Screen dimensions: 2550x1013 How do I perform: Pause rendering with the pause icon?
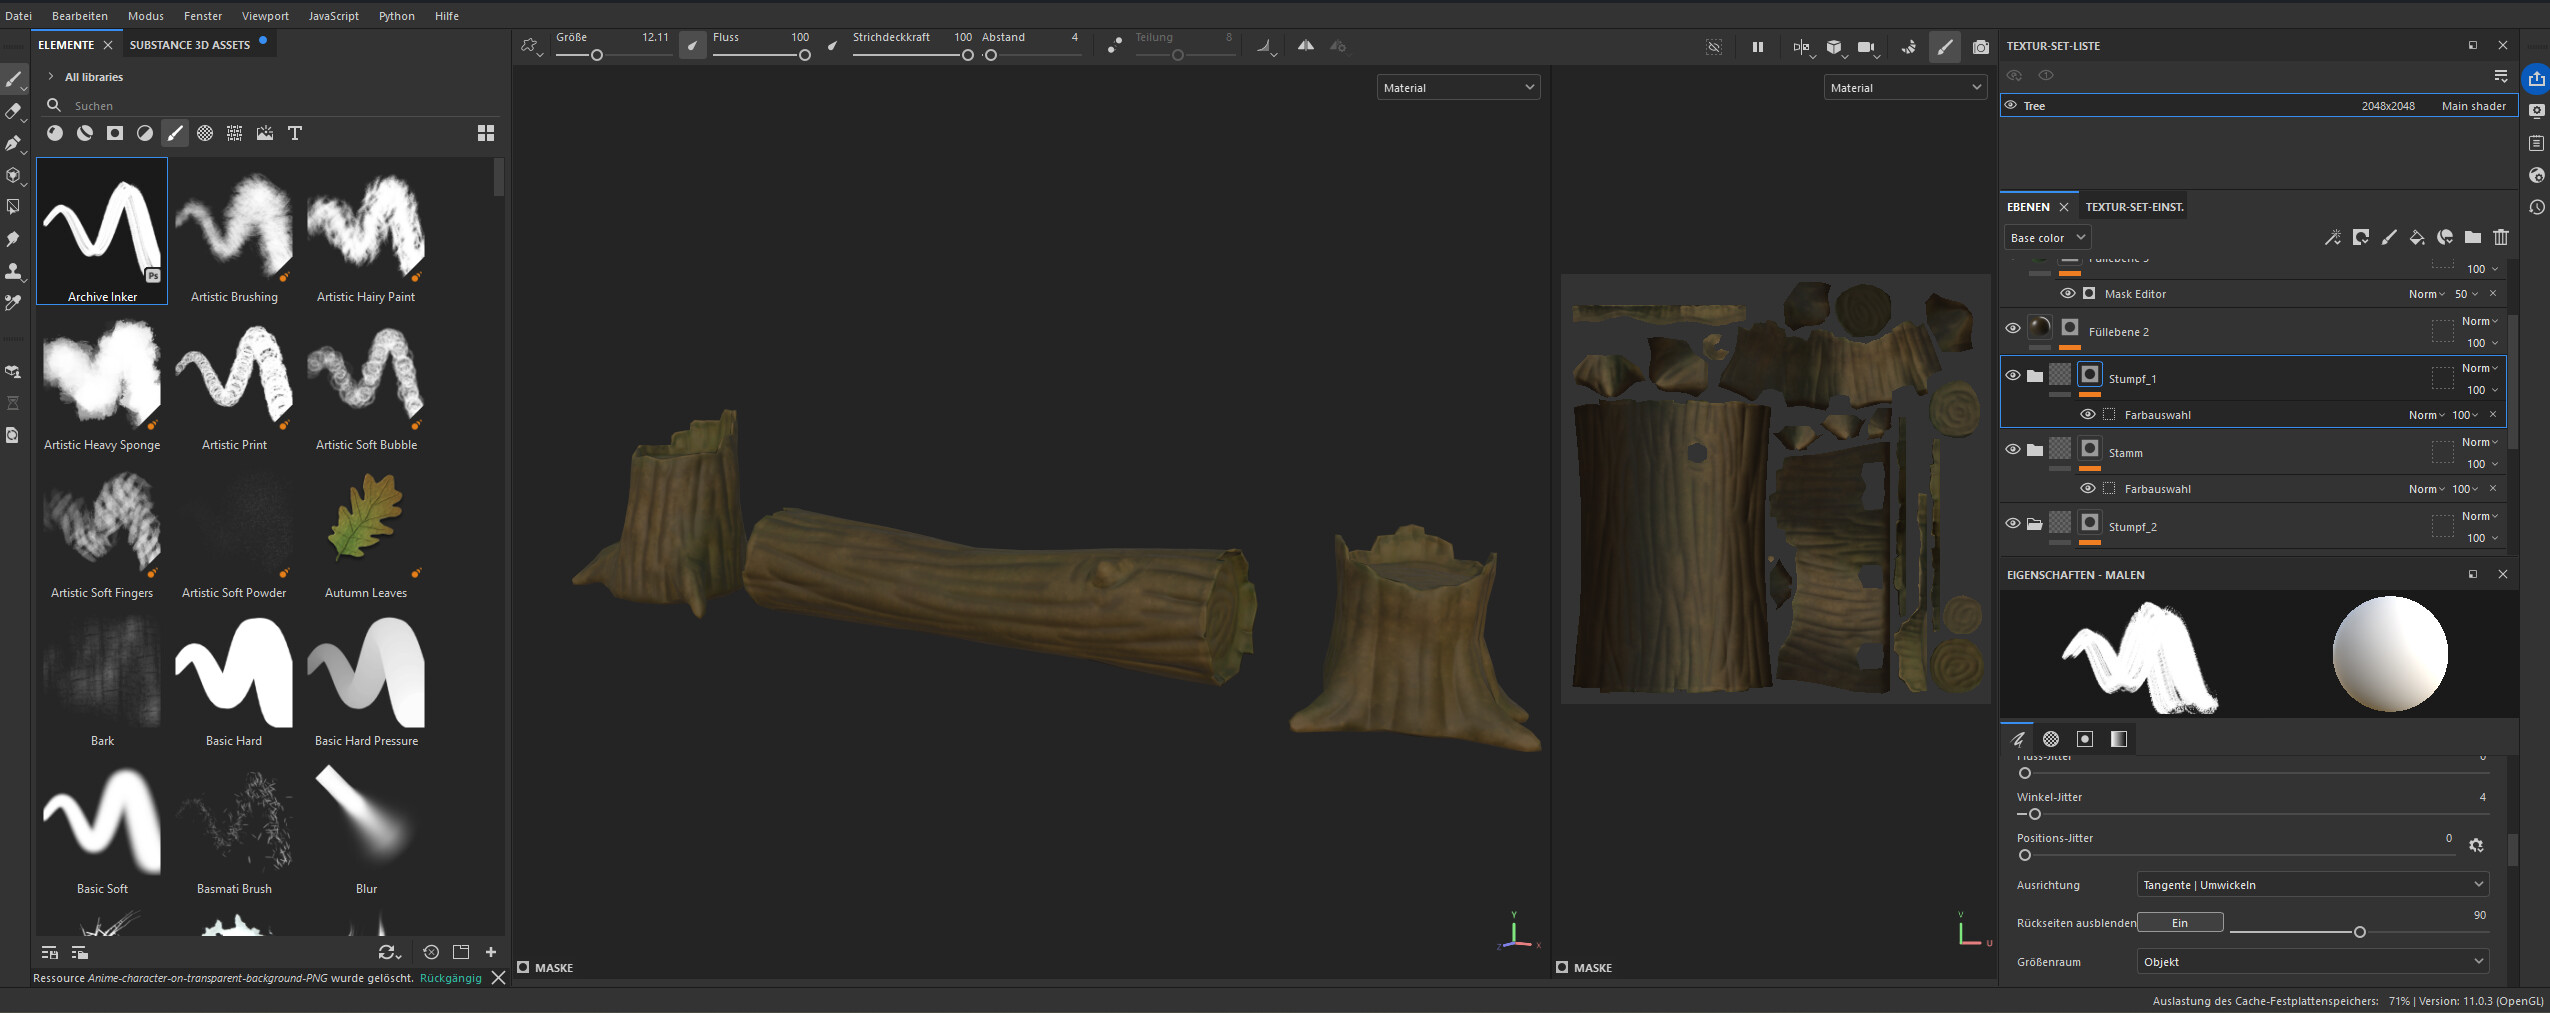coord(1757,47)
